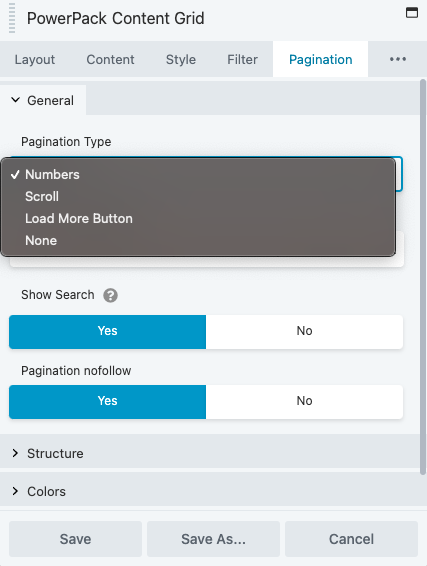
Task: Switch to the Layout tab
Action: 35,59
